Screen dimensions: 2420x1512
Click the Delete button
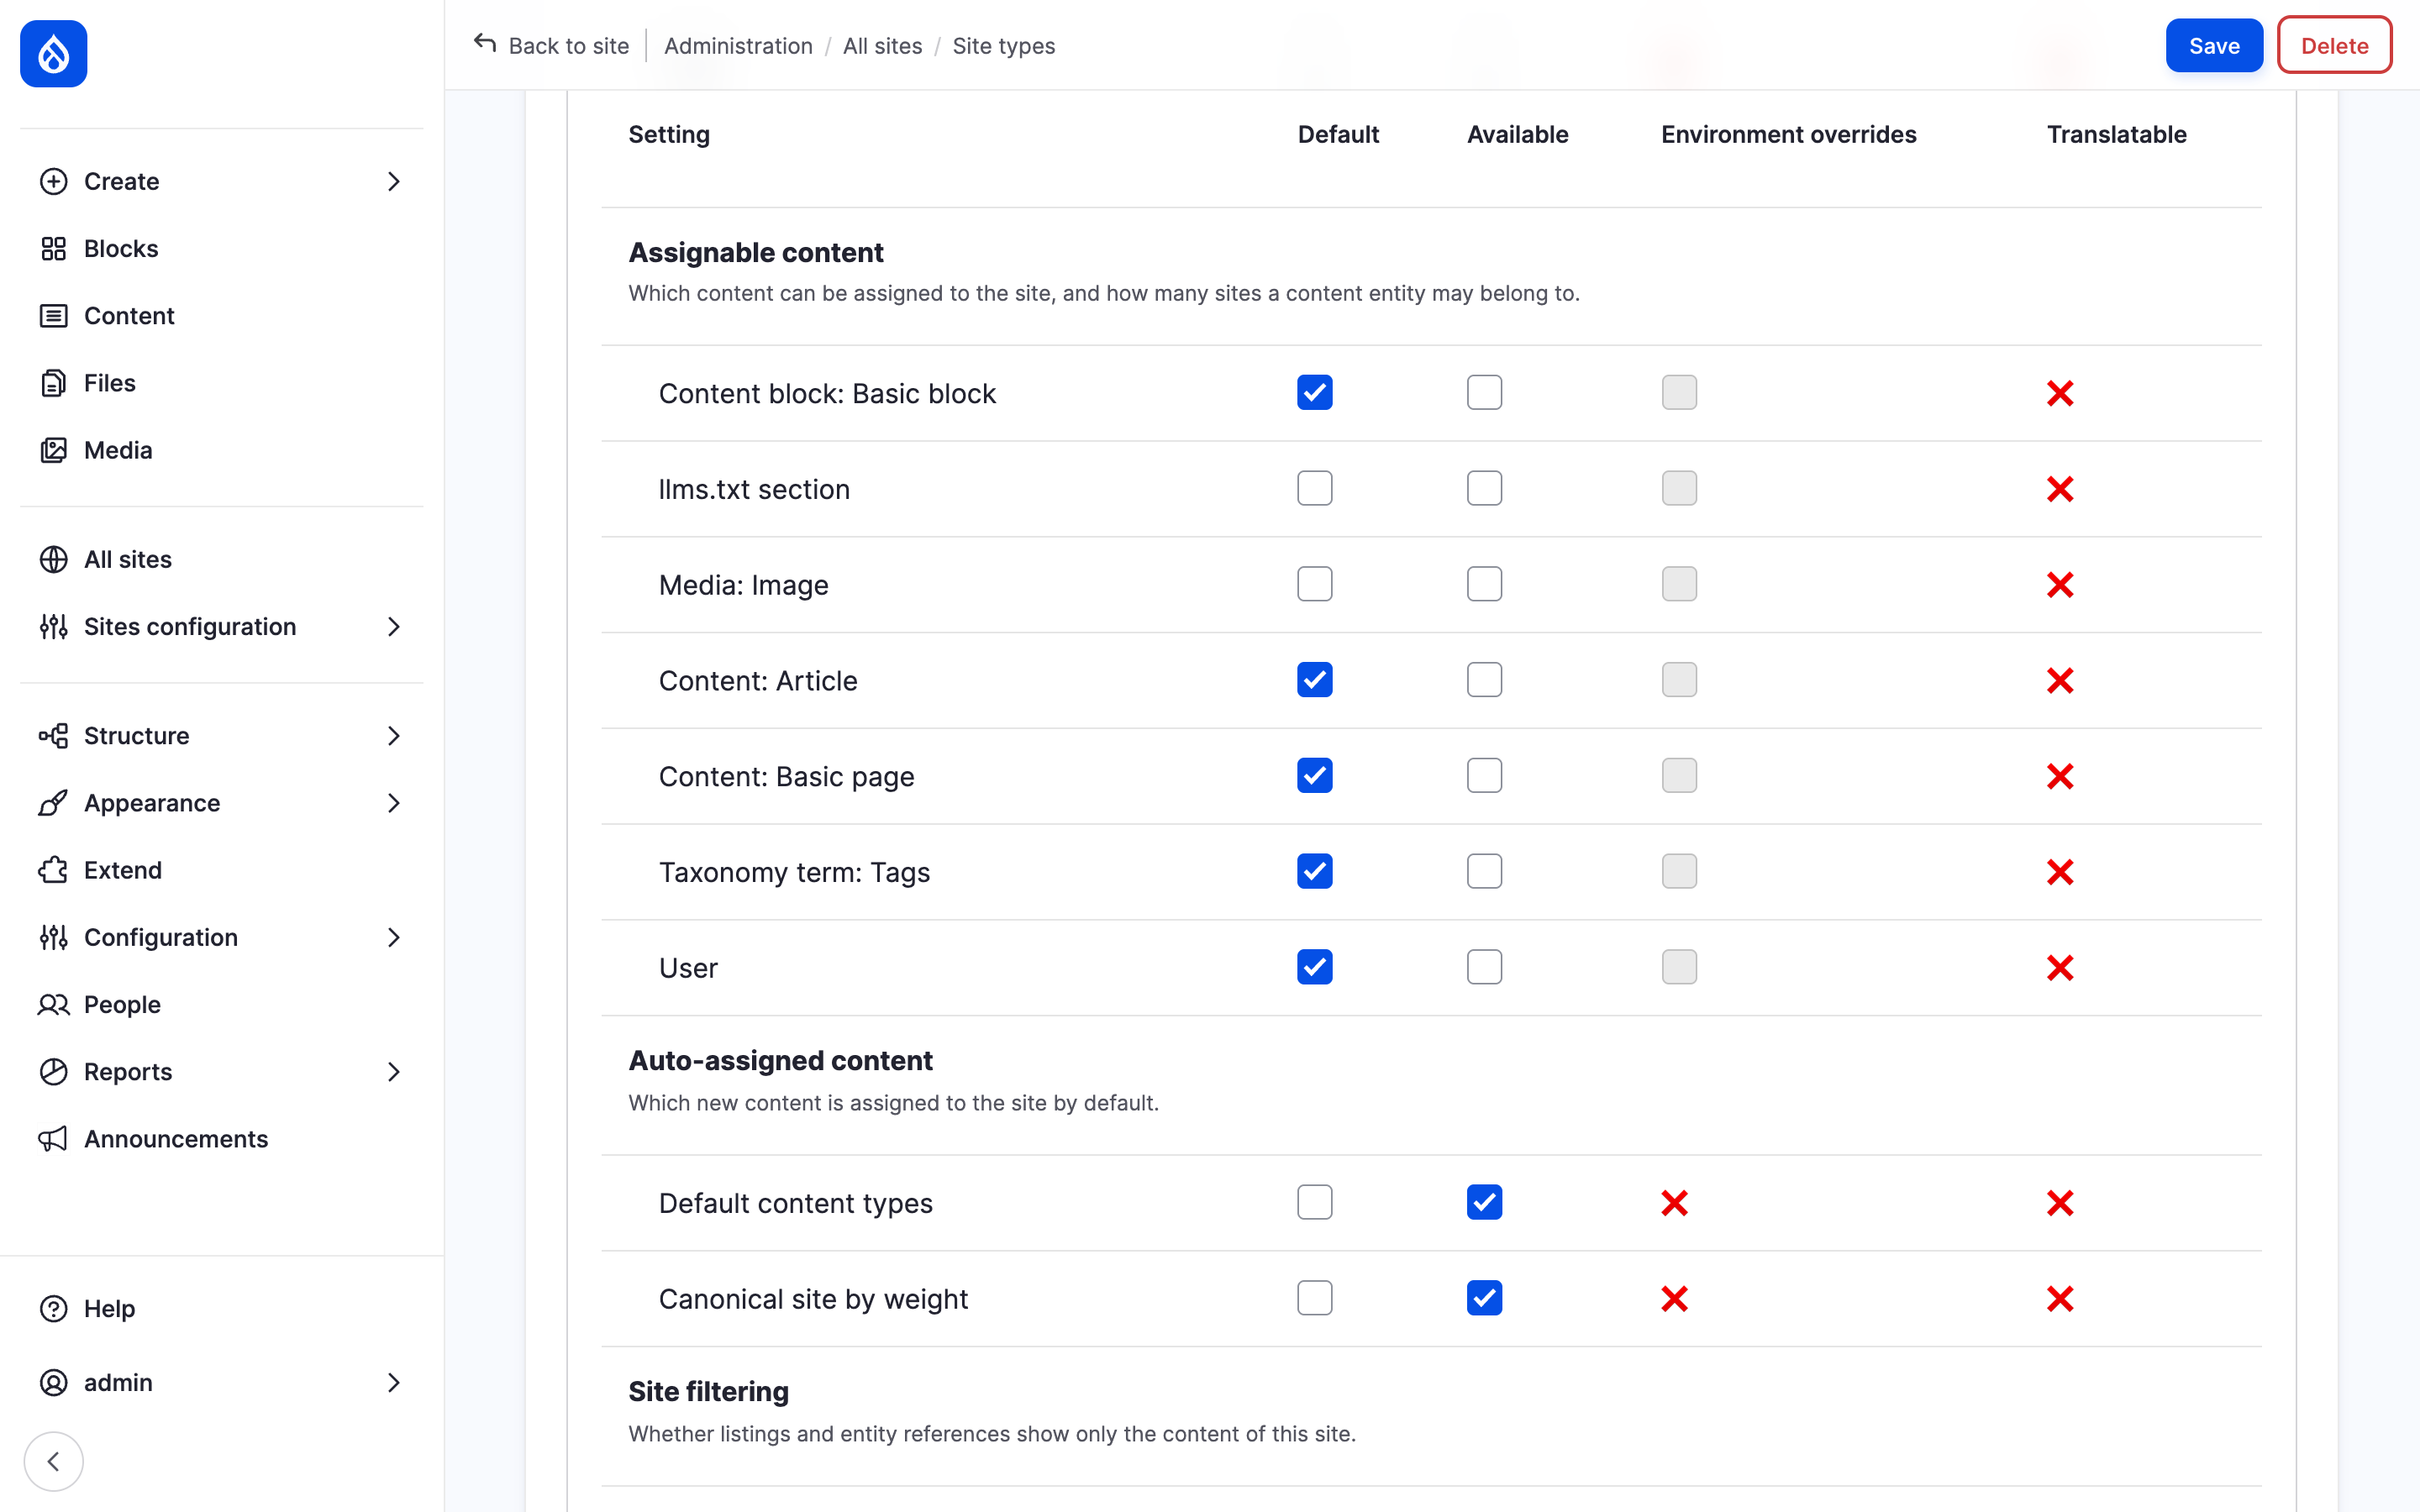click(2334, 46)
